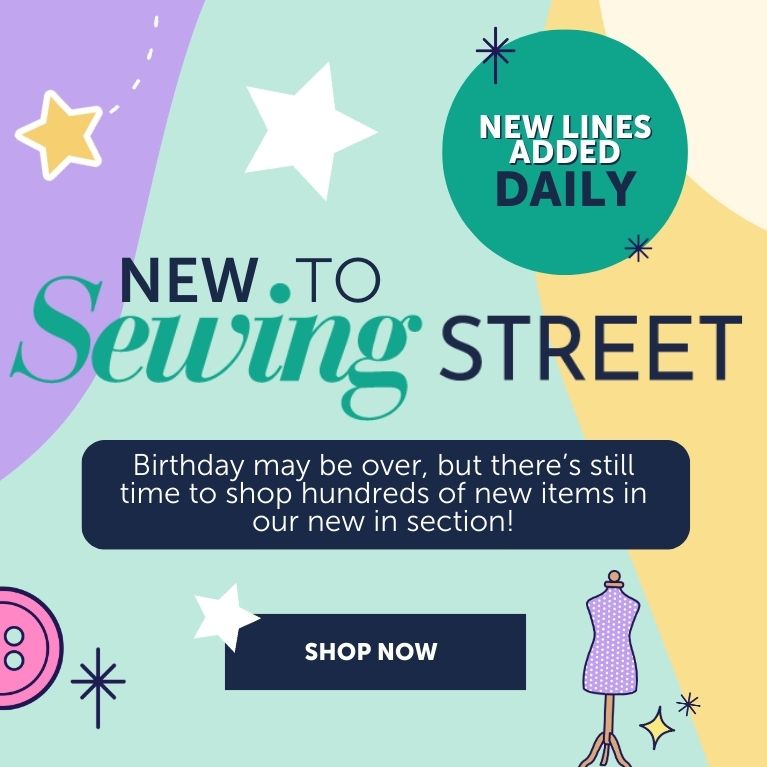Click the yellow star with white outline

point(60,135)
